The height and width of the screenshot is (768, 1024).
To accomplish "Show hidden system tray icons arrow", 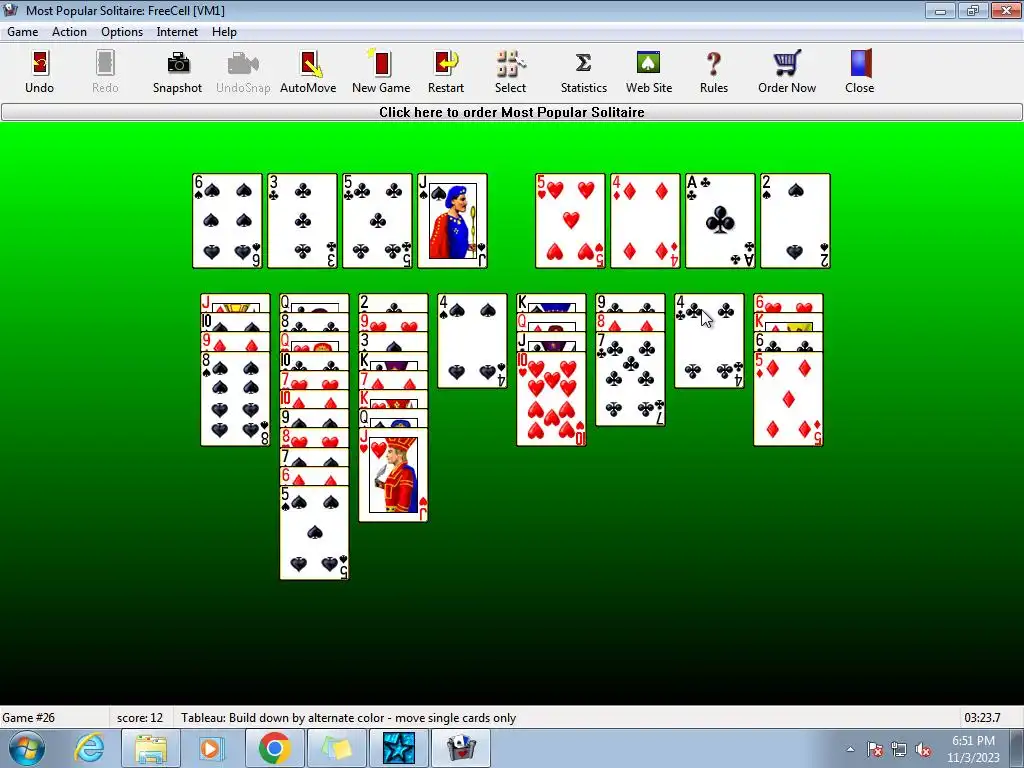I will coord(850,749).
